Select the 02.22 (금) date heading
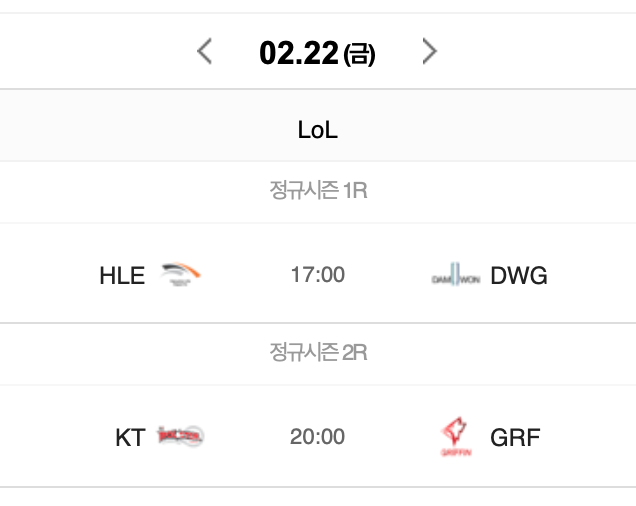 (317, 53)
